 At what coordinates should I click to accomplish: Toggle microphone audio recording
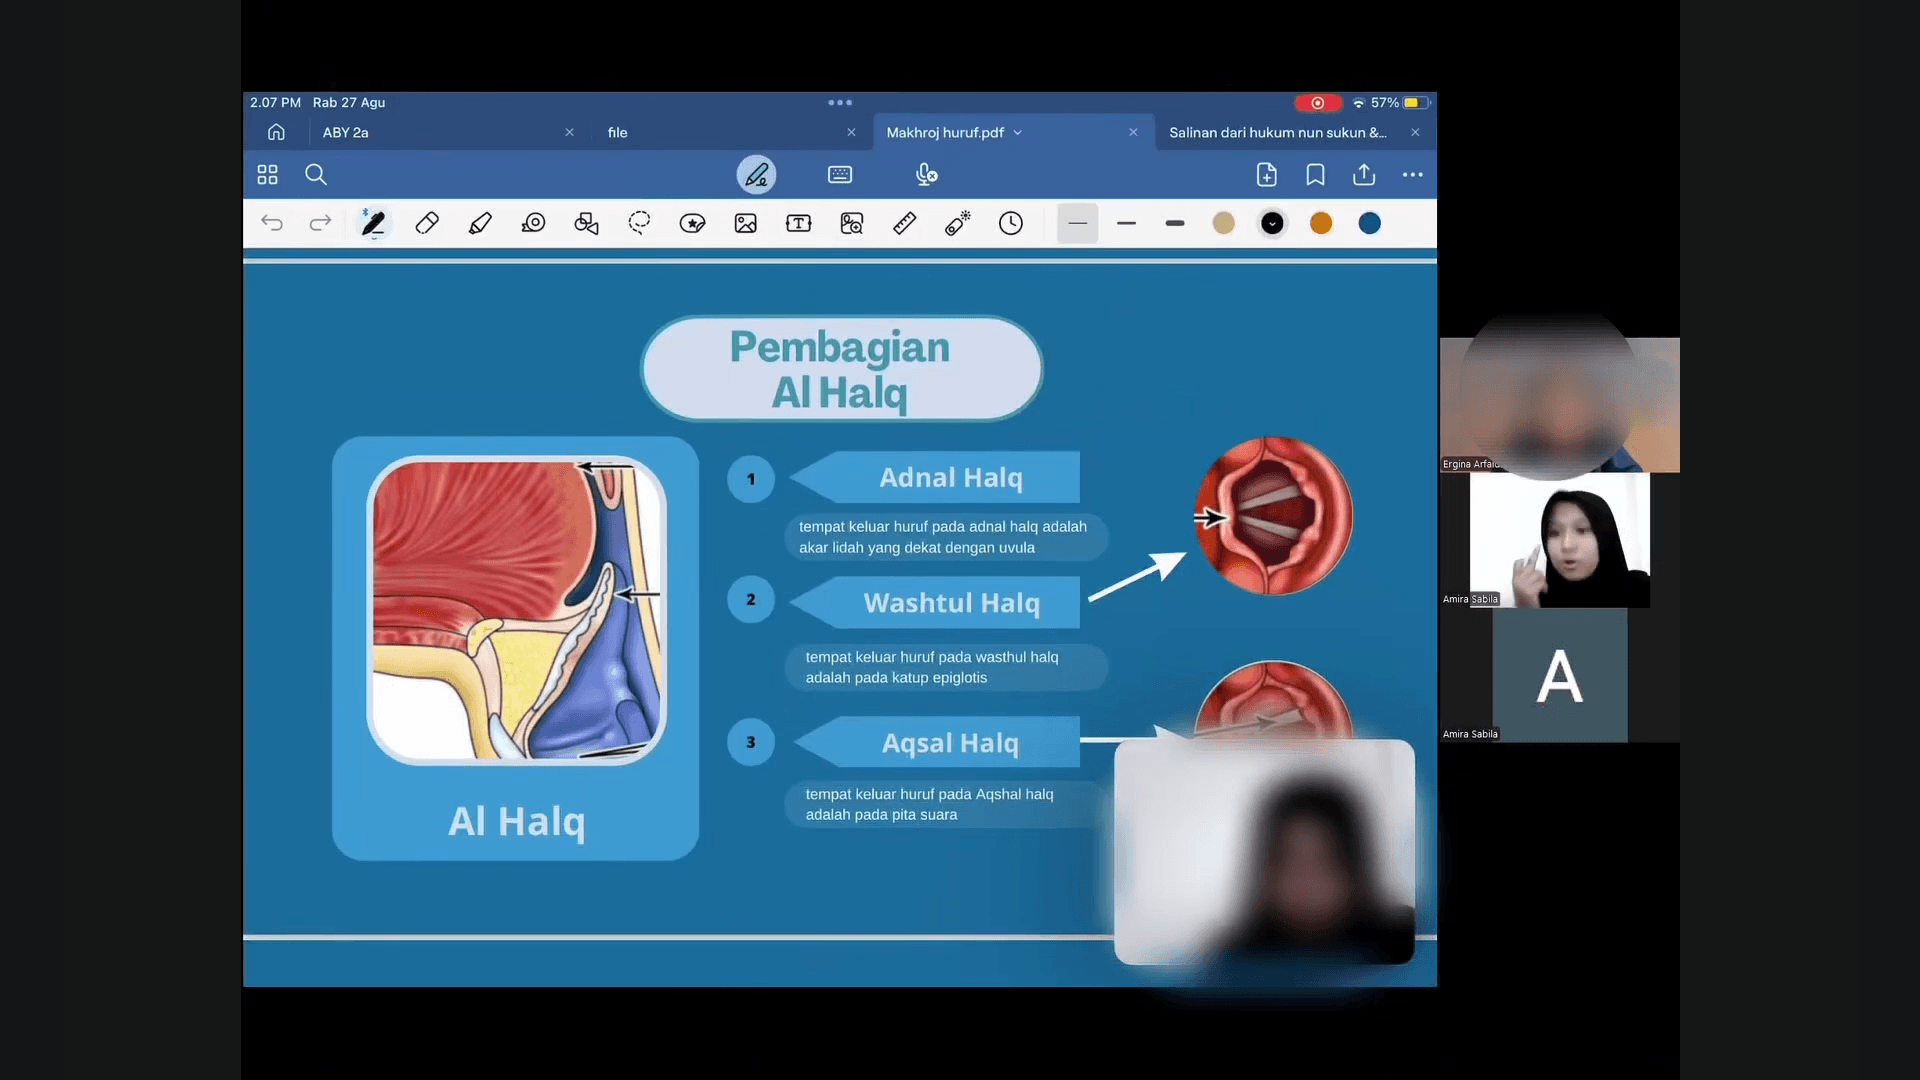click(x=926, y=175)
